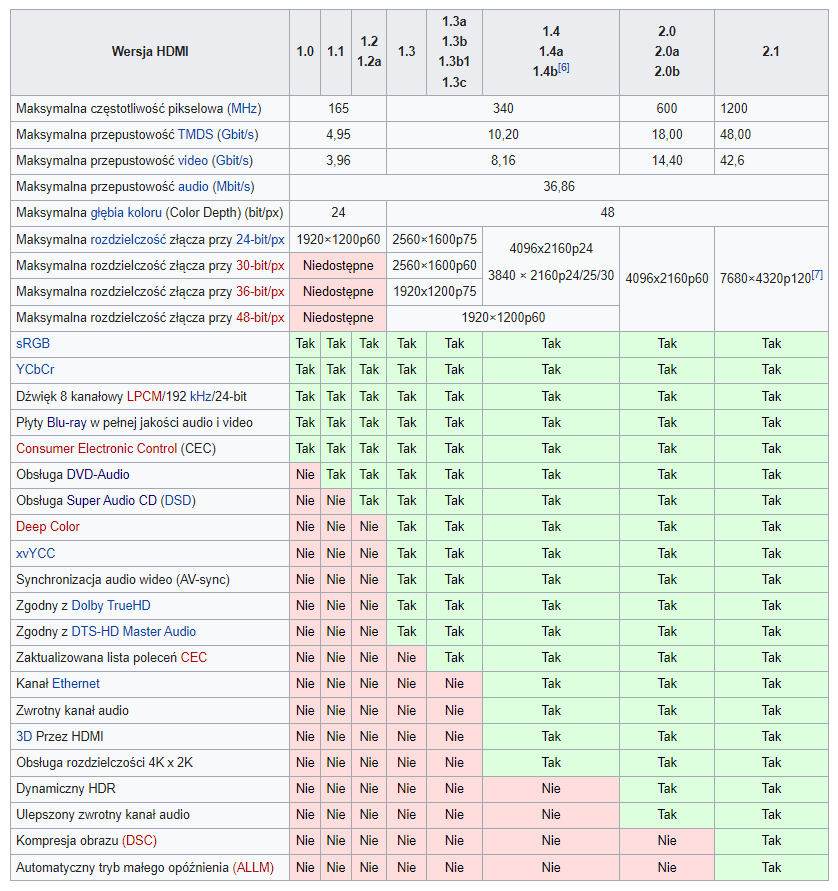
Task: Select the 2.1 version column header
Action: tap(771, 52)
